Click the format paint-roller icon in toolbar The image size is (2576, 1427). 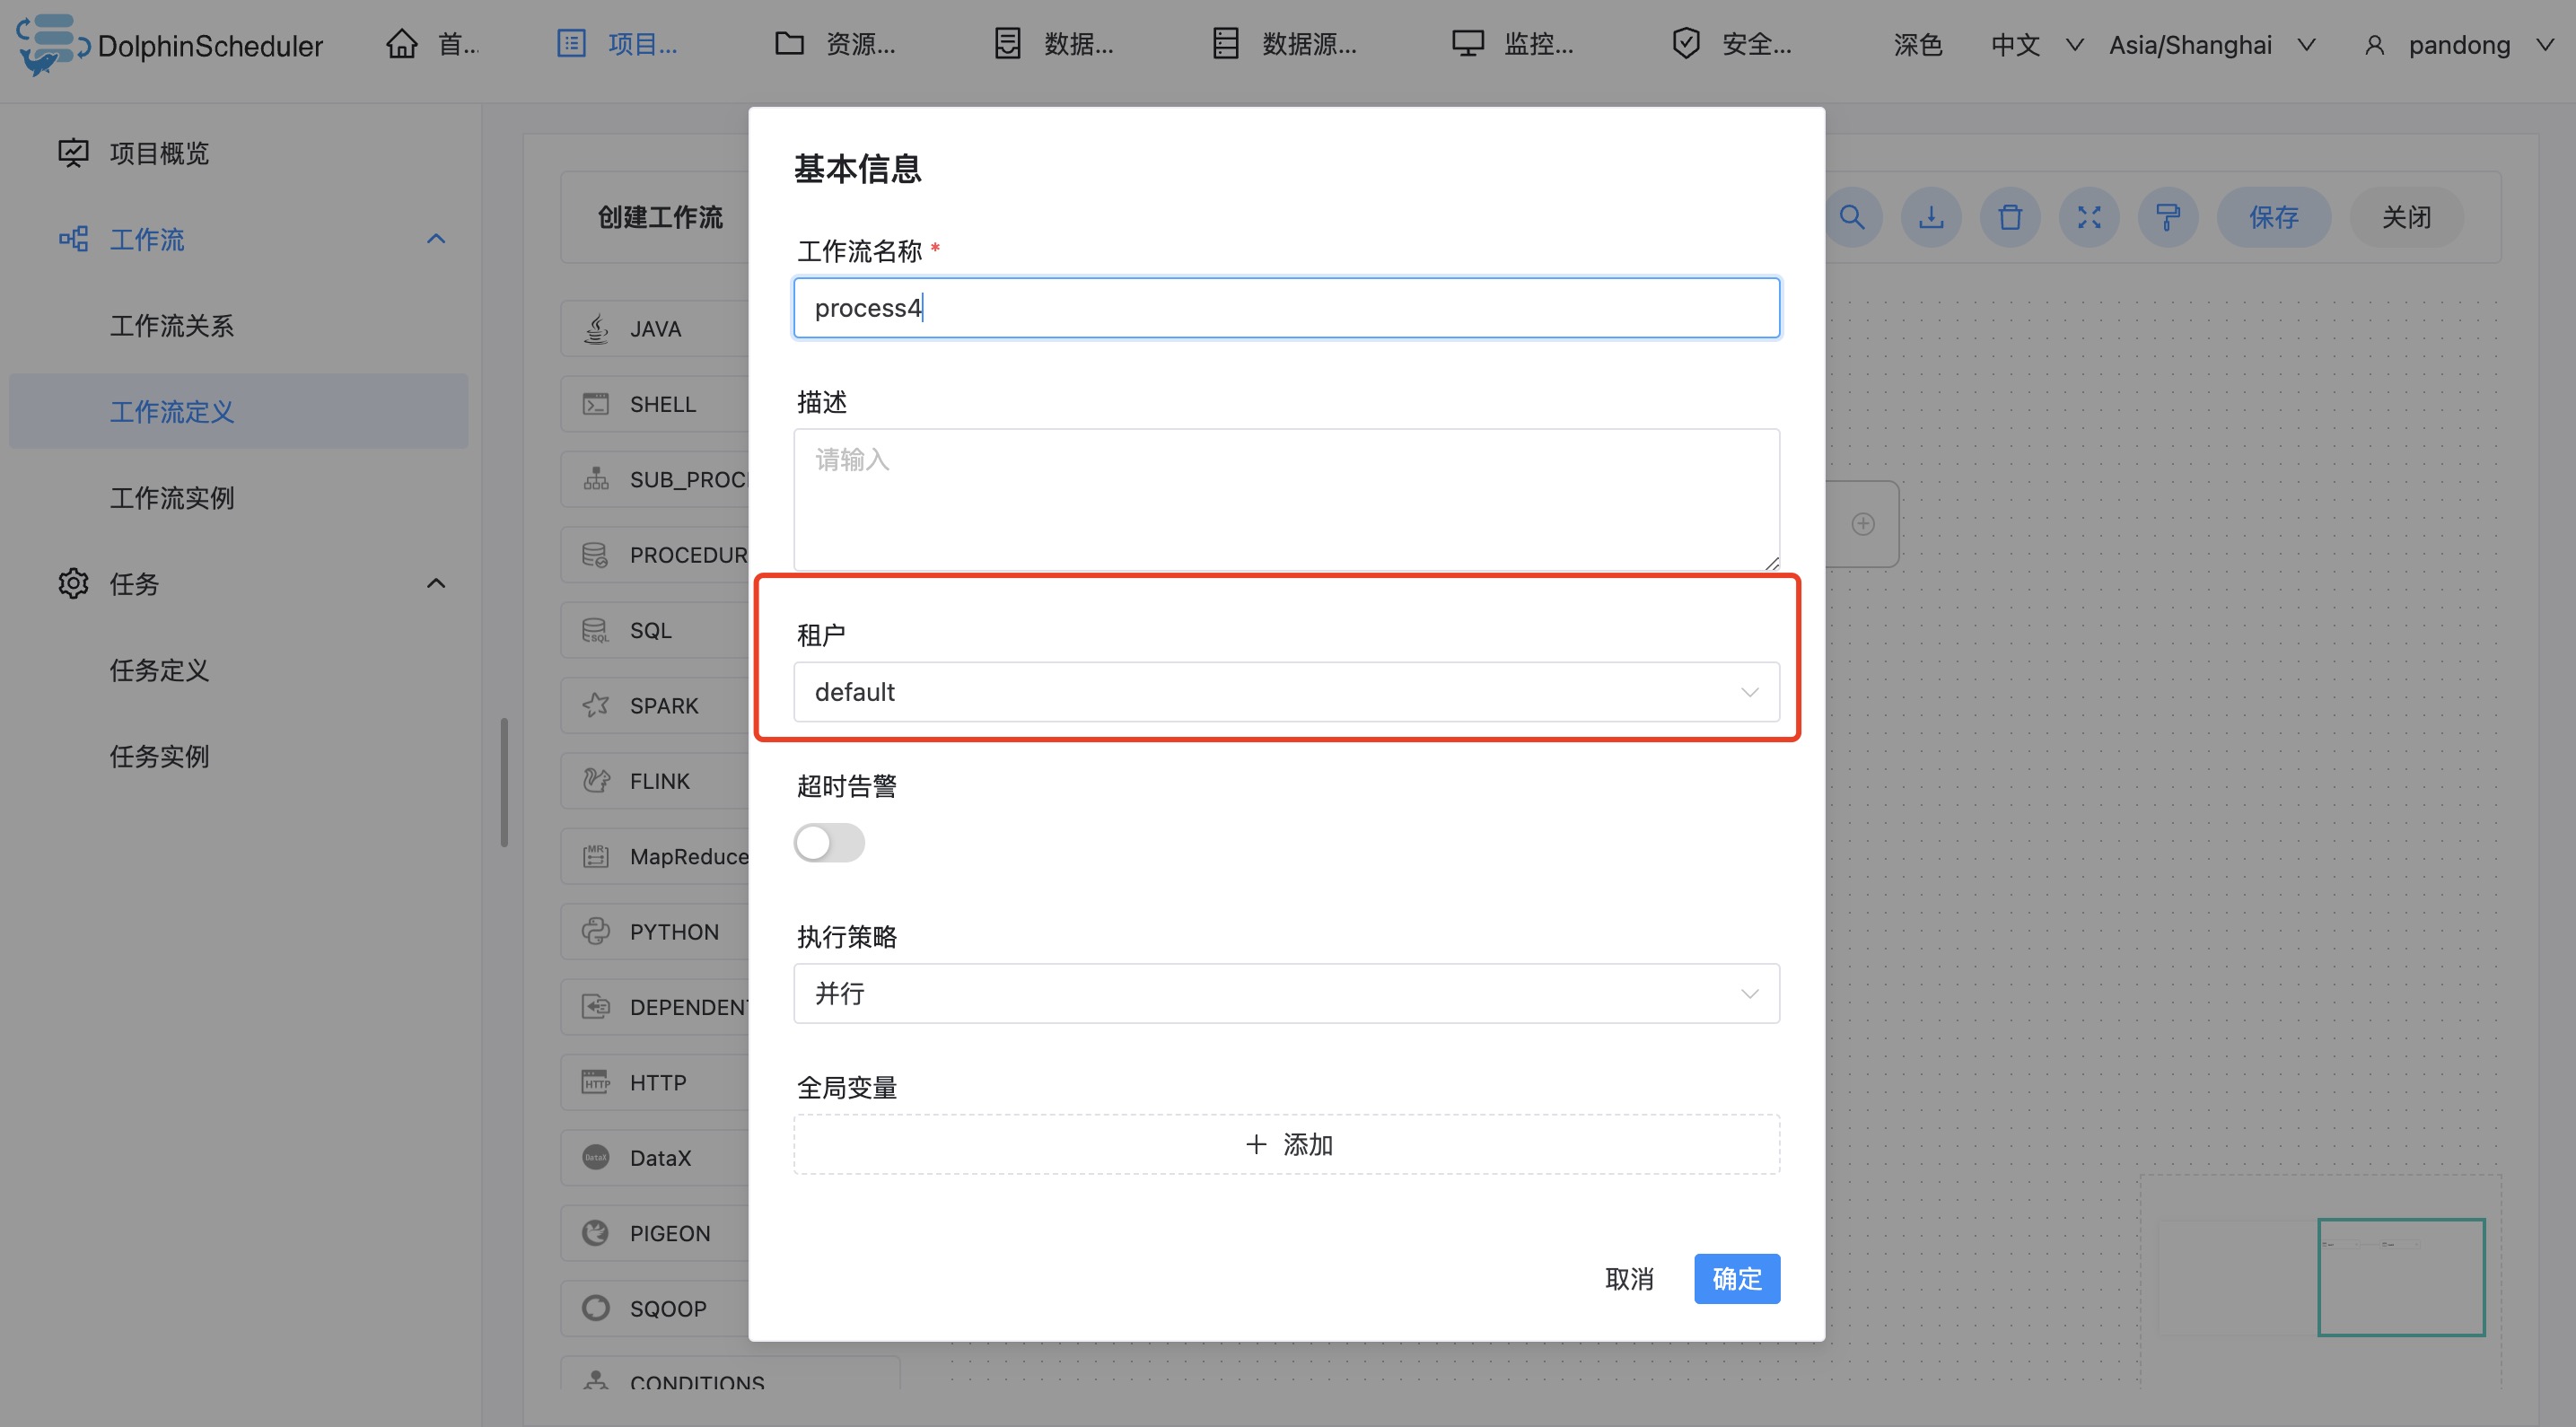2168,217
